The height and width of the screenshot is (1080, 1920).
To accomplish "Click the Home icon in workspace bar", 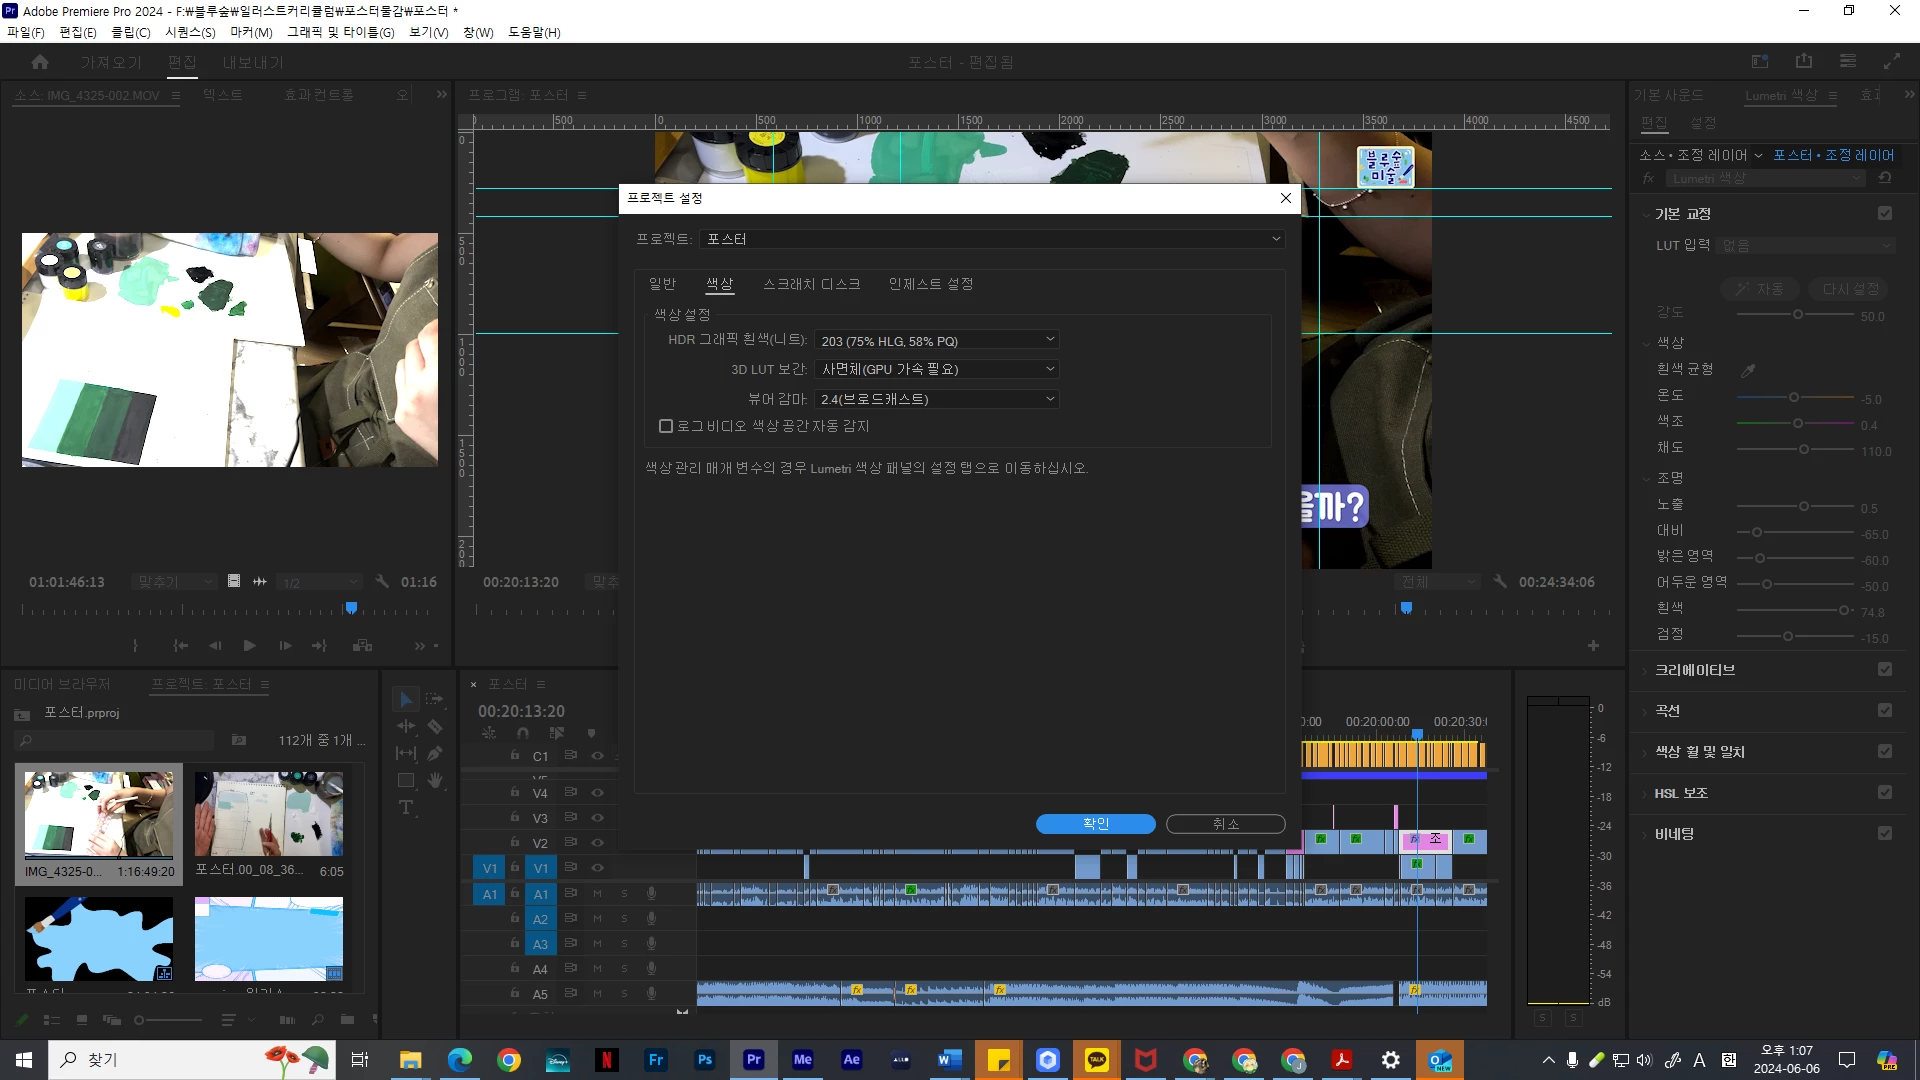I will (40, 62).
